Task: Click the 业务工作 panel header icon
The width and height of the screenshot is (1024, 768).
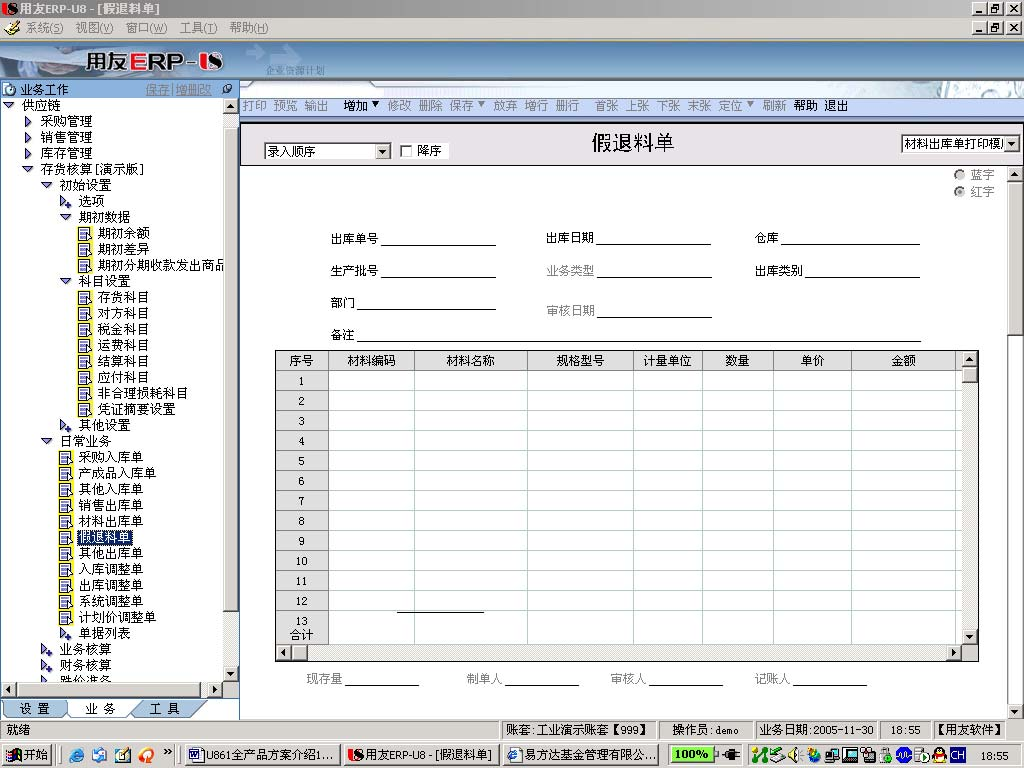Action: point(10,89)
